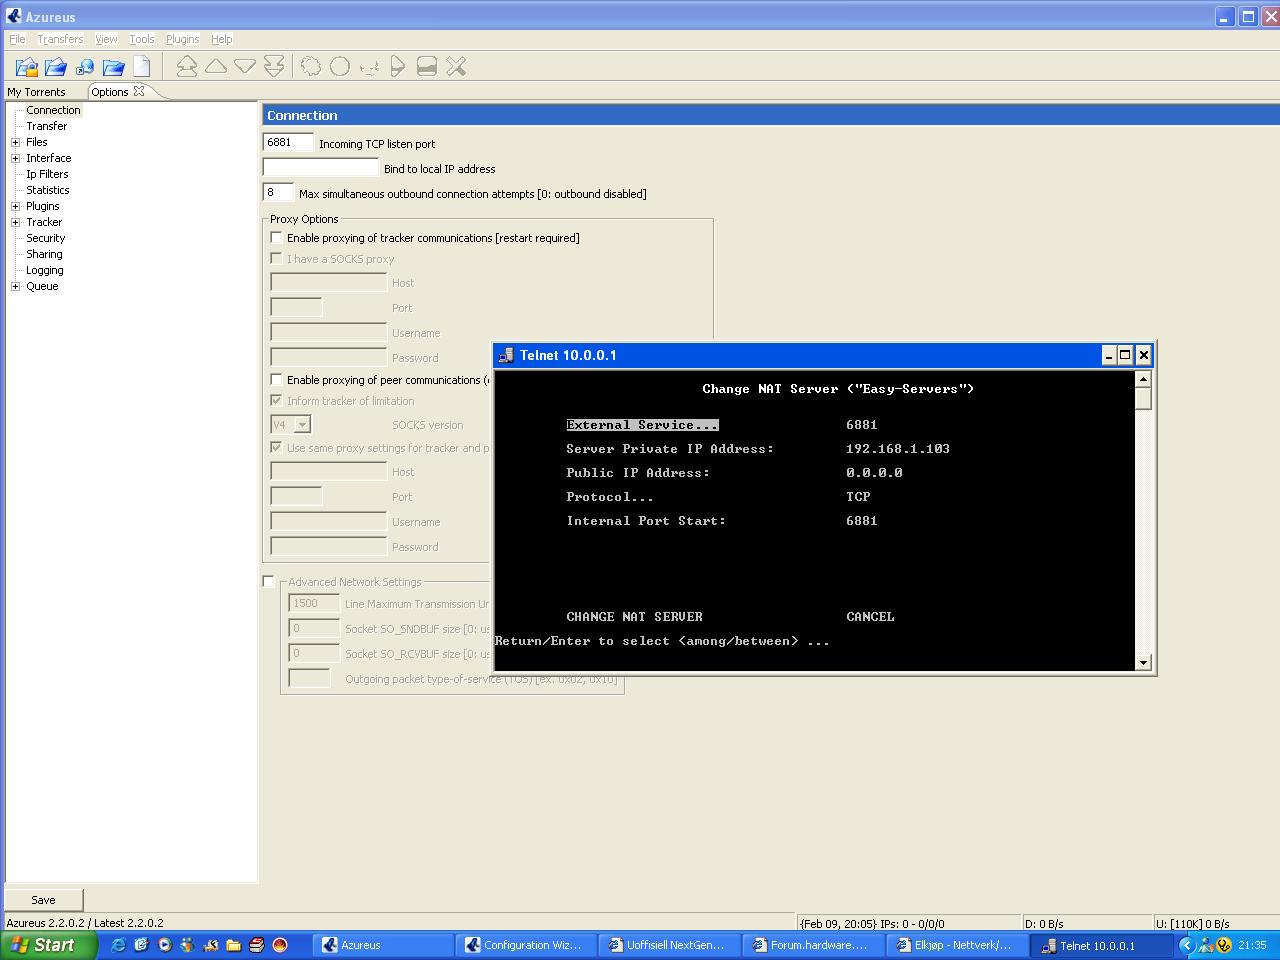Toggle Use same proxy settings checkbox
This screenshot has width=1280, height=960.
coord(277,448)
